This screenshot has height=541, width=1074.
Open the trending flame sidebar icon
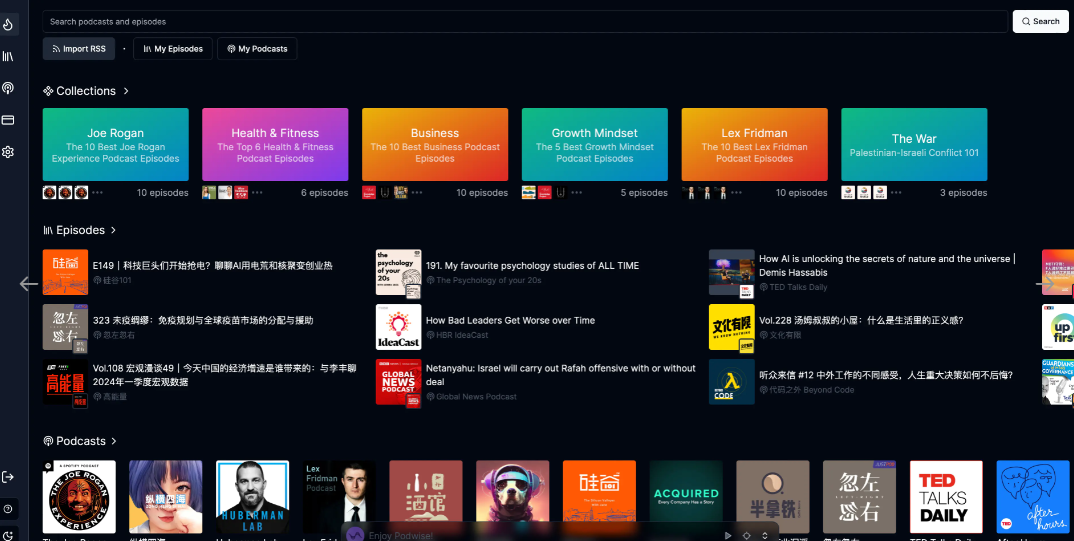[8, 25]
